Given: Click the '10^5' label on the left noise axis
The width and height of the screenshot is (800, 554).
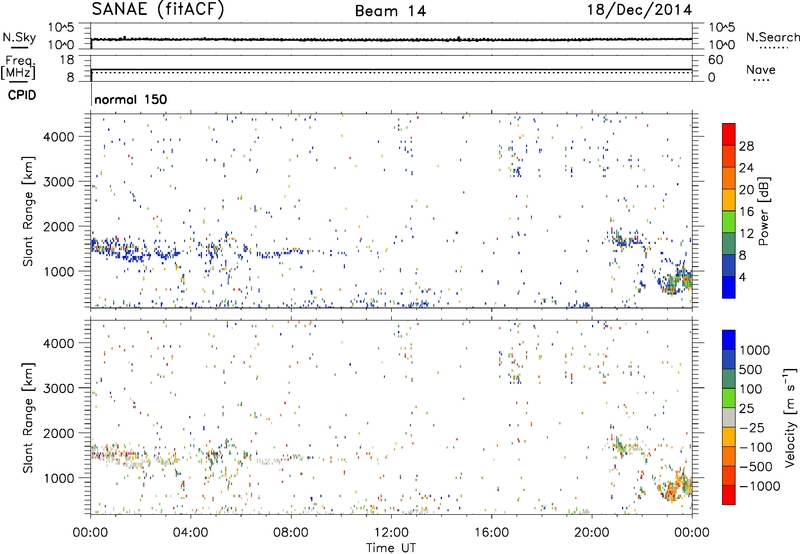Looking at the screenshot, I should click(x=61, y=28).
